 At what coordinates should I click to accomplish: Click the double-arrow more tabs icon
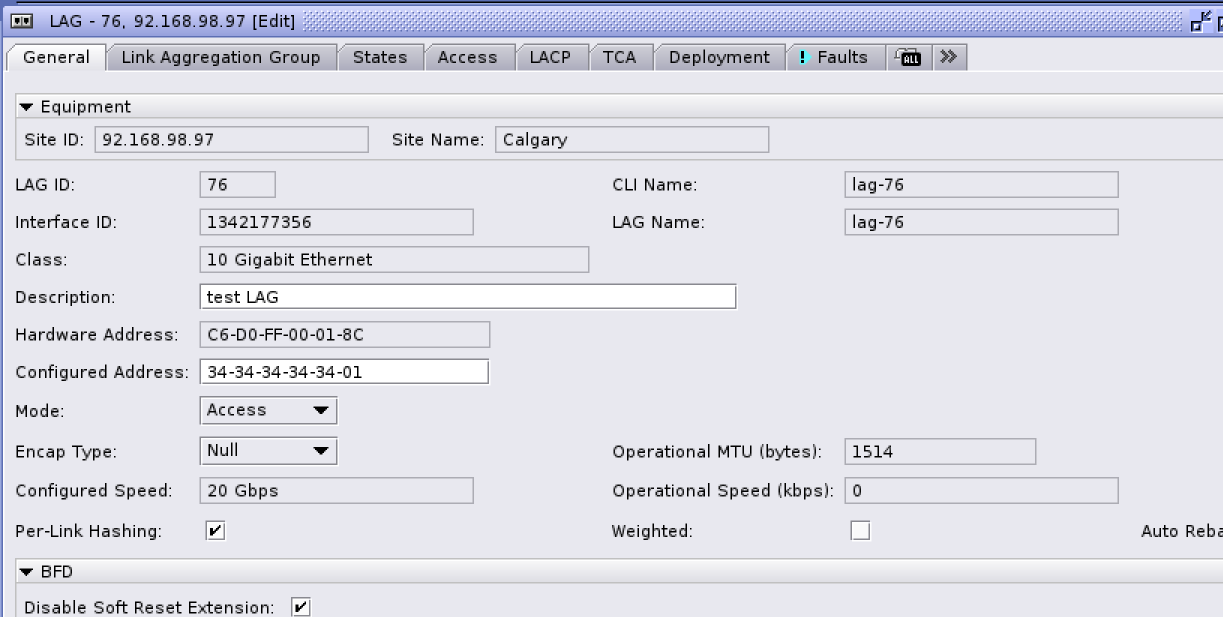948,57
